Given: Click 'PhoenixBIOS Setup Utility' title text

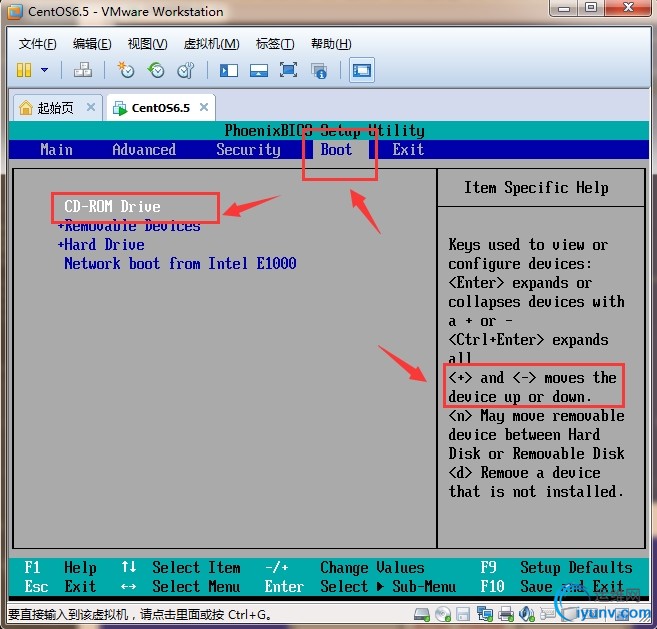Looking at the screenshot, I should [x=325, y=130].
